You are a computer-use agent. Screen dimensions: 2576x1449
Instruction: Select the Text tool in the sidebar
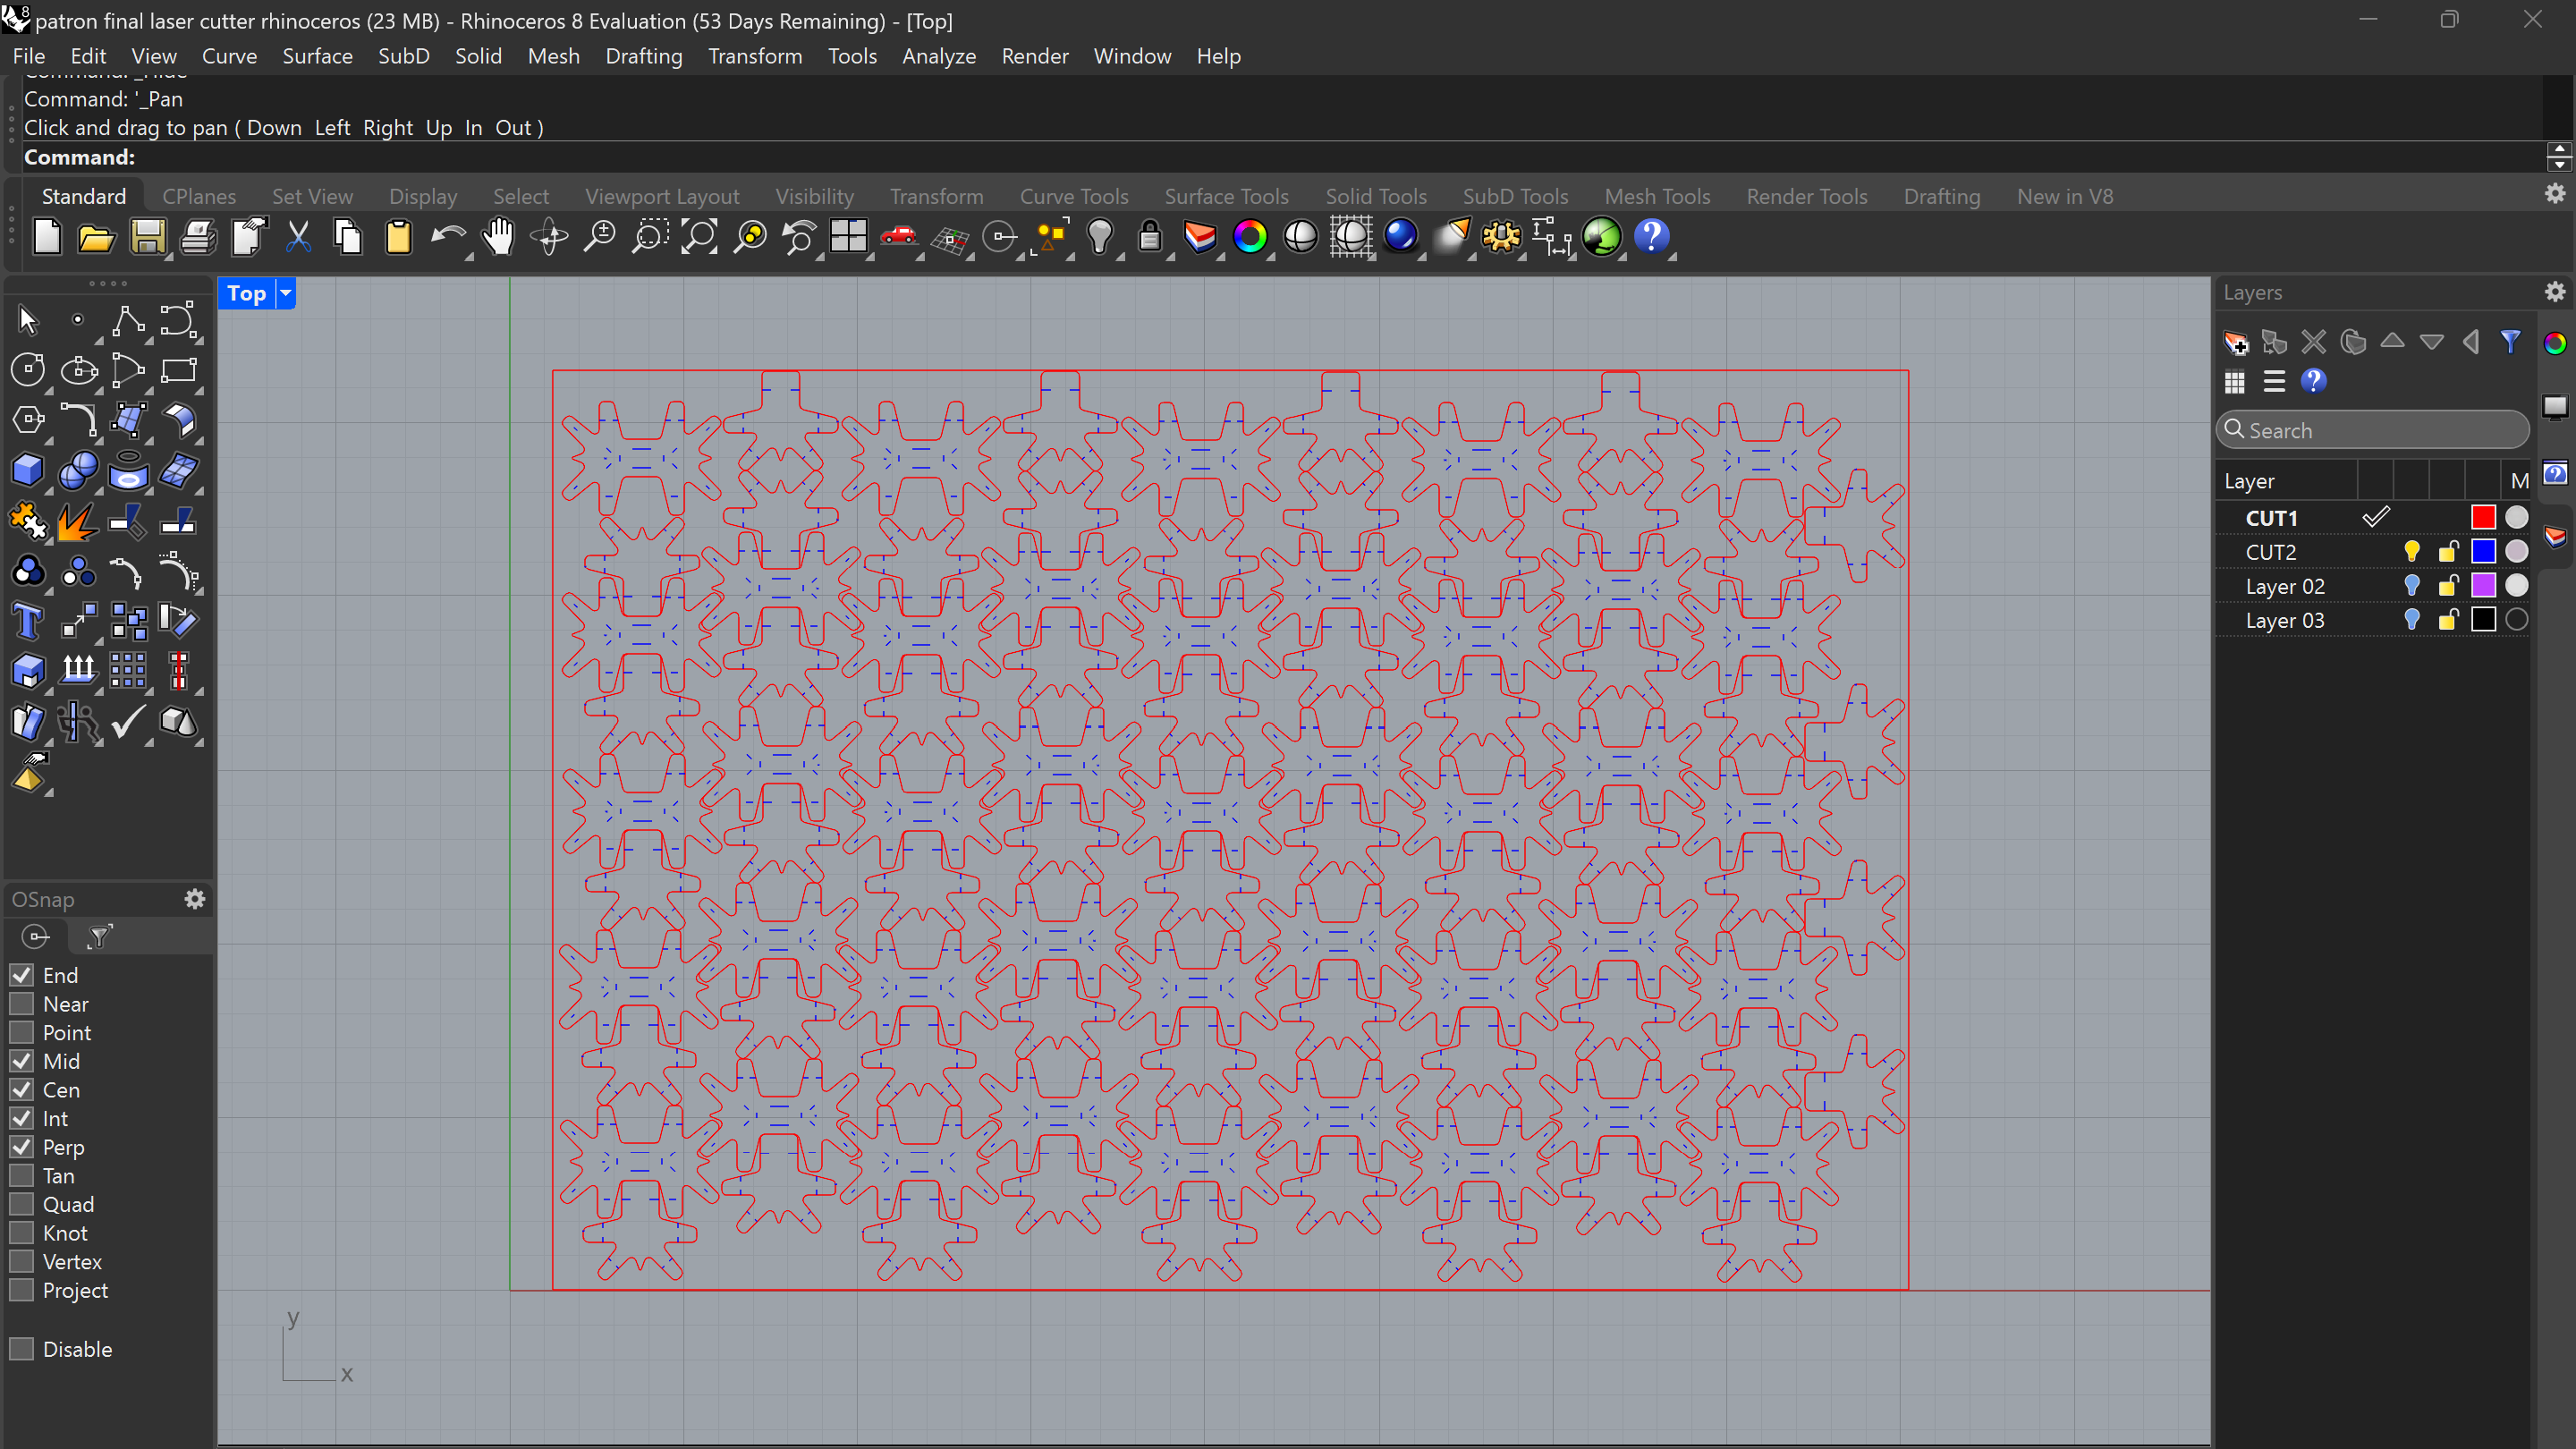click(28, 621)
